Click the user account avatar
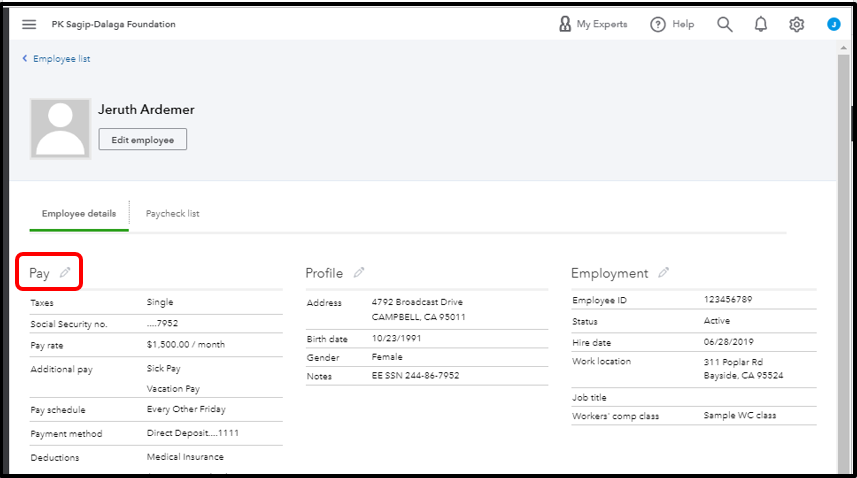The width and height of the screenshot is (857, 478). (833, 25)
